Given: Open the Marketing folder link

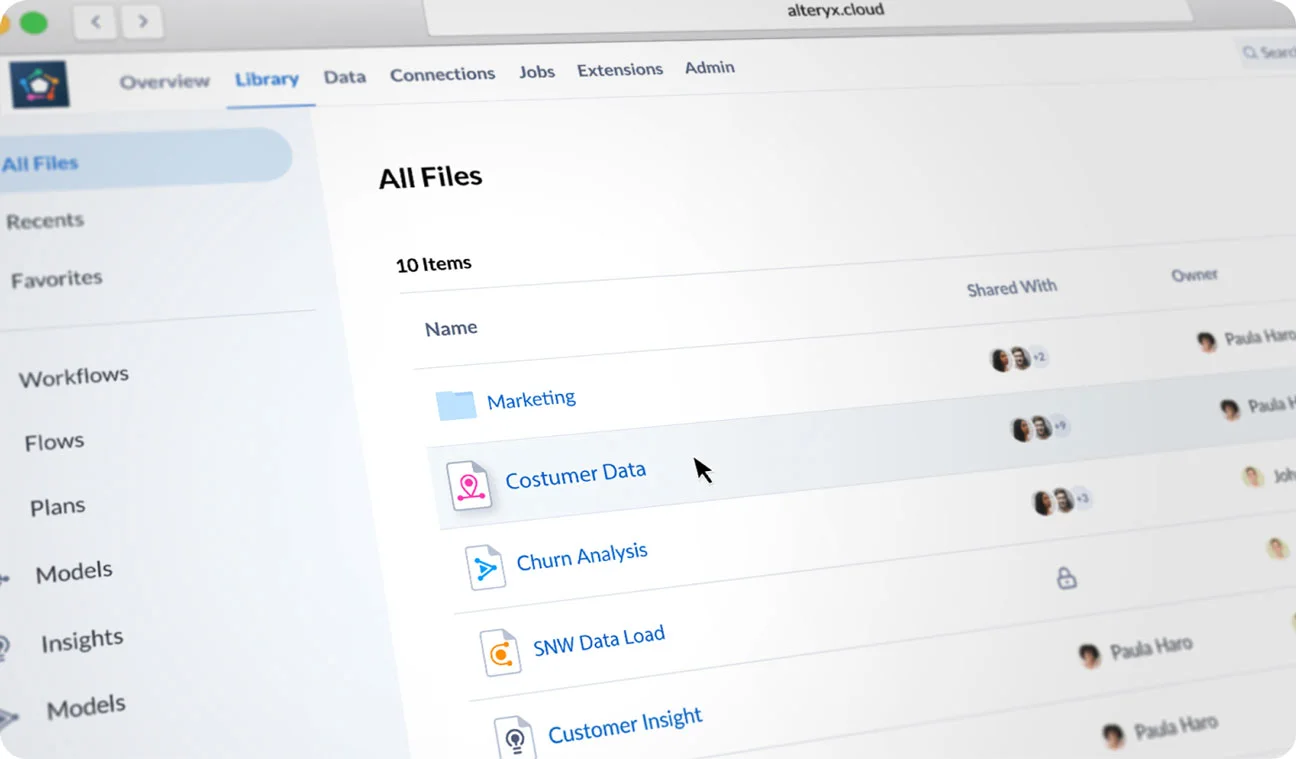Looking at the screenshot, I should 531,400.
